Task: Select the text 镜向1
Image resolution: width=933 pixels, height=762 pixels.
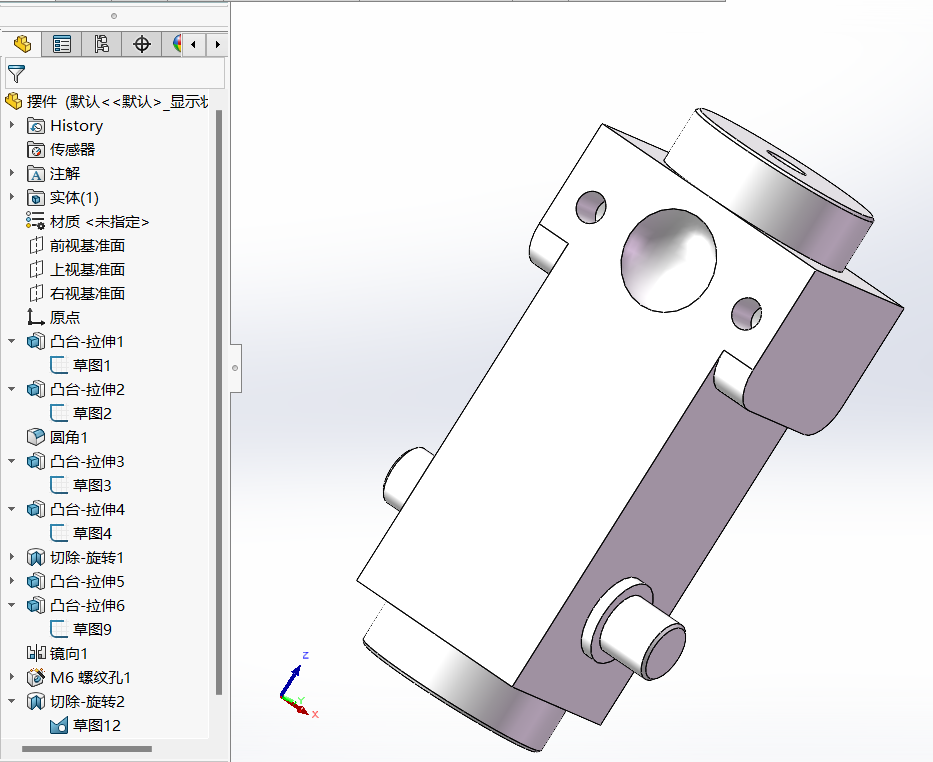Action: (x=69, y=653)
